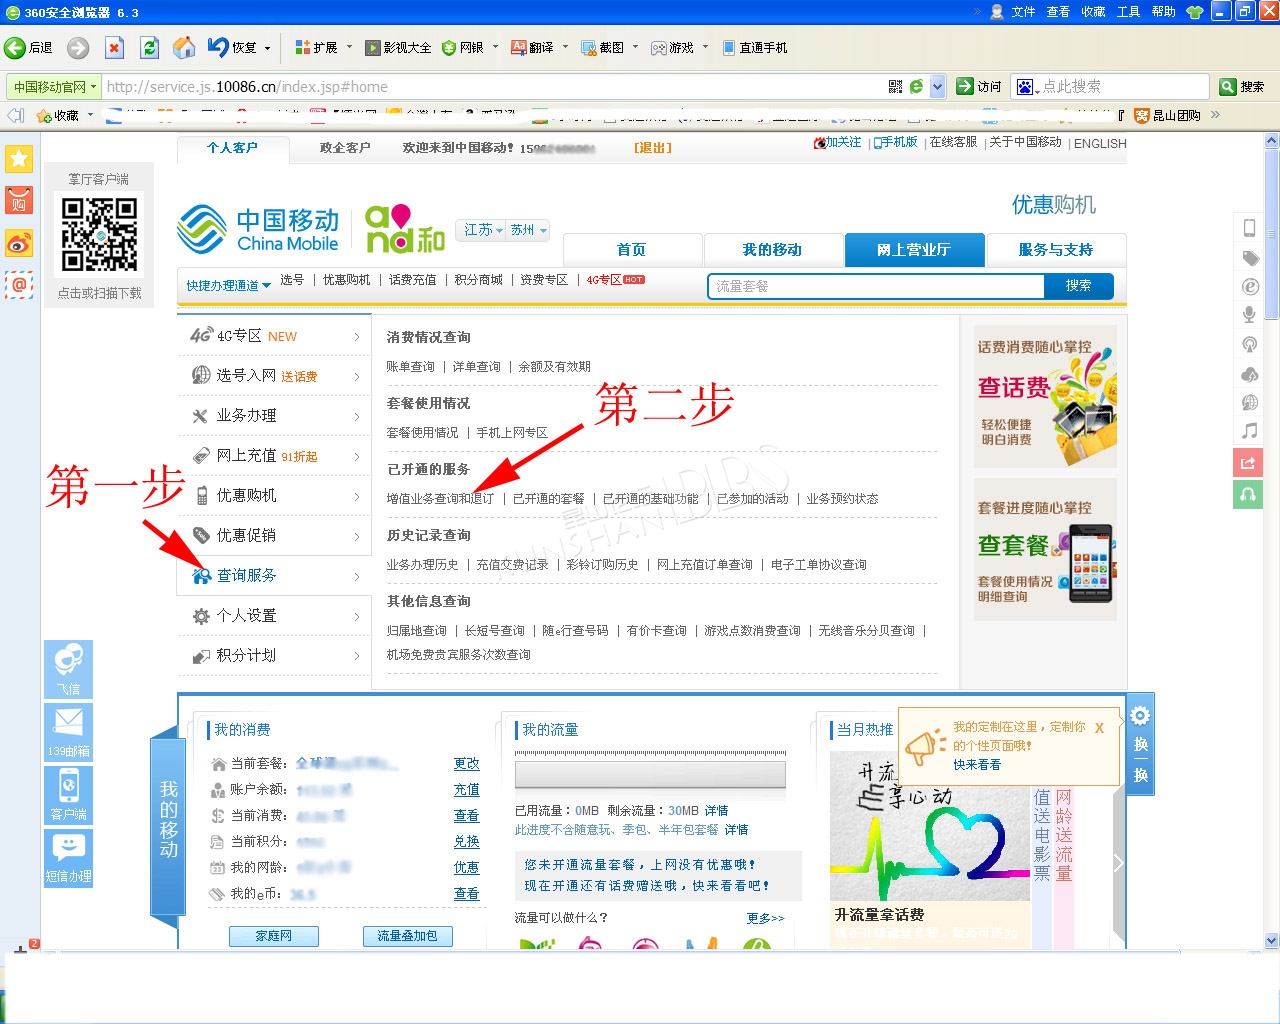
Task: Stop page loading with red X icon
Action: (114, 48)
